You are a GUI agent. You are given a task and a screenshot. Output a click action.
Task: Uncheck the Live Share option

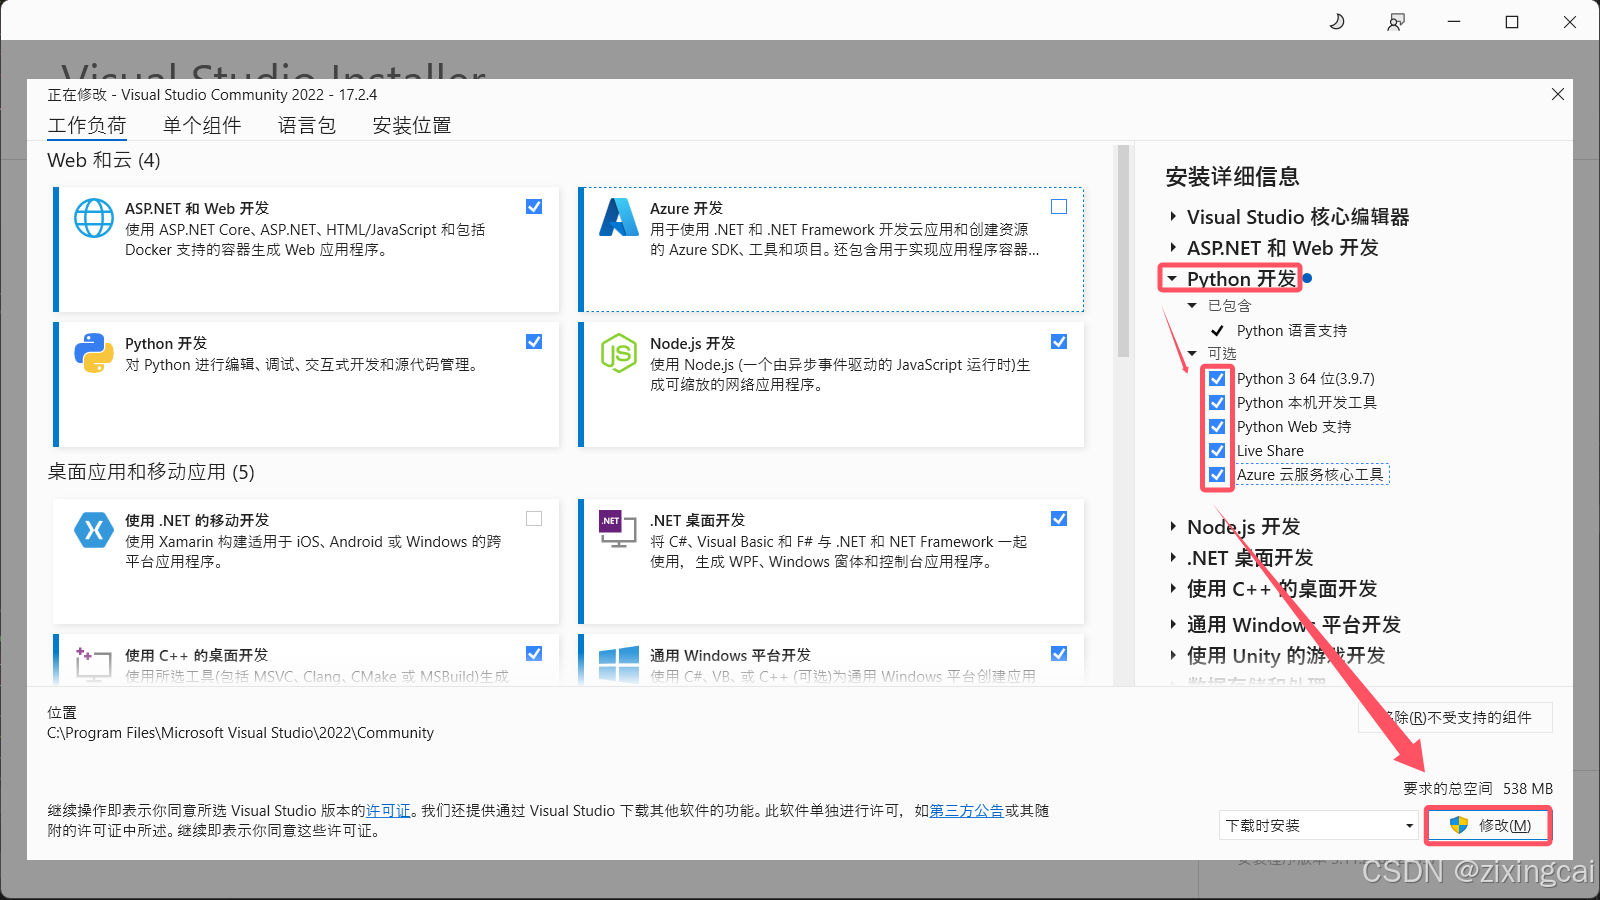pyautogui.click(x=1217, y=451)
